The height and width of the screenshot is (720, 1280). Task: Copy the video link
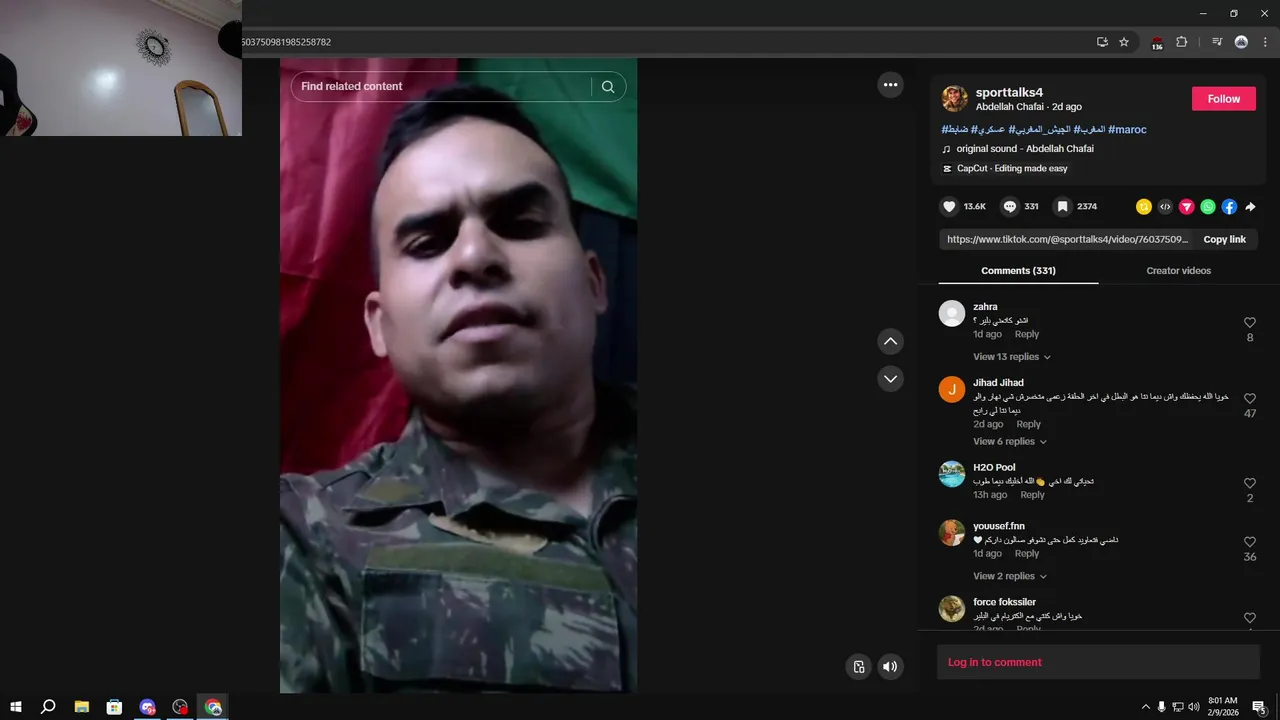point(1224,240)
